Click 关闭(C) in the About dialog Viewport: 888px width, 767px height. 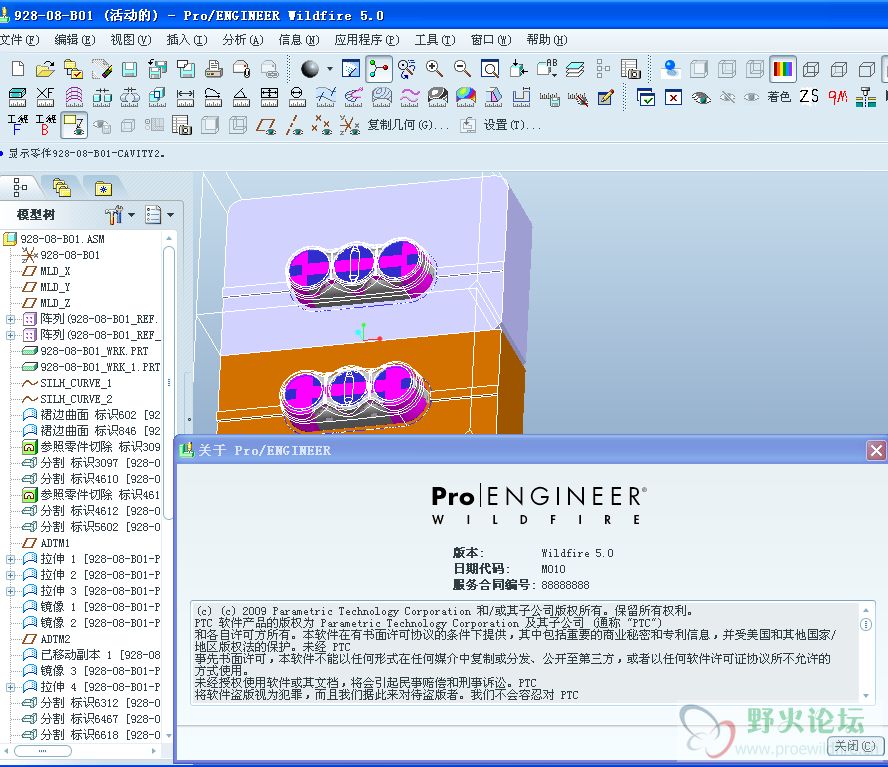[x=855, y=746]
